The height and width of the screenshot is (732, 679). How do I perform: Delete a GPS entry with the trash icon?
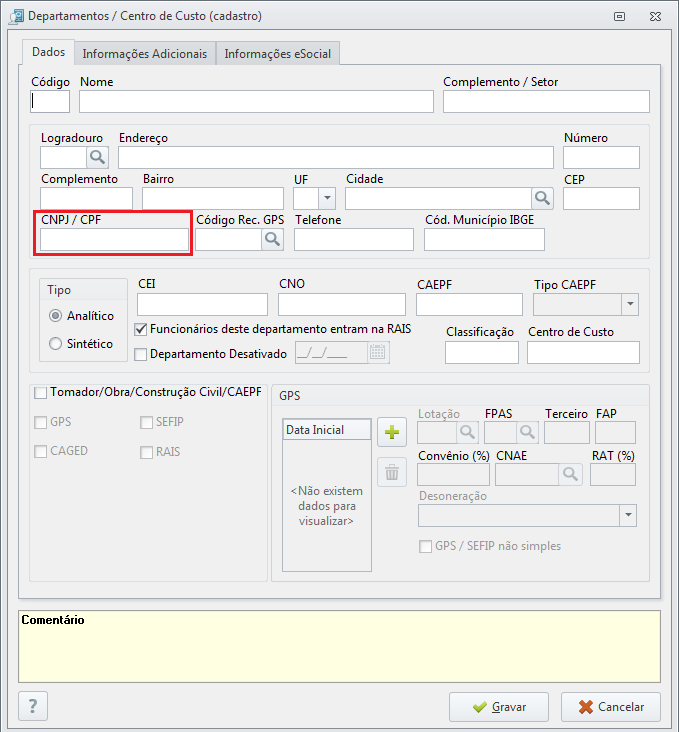[x=392, y=472]
